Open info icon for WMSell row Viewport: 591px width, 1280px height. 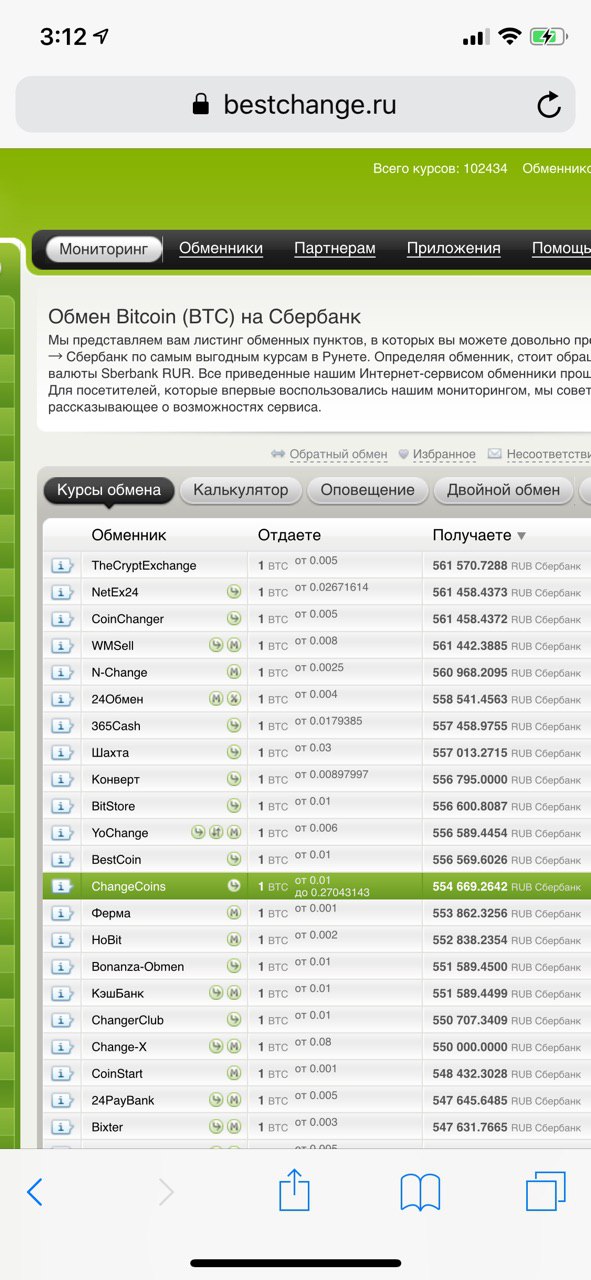pyautogui.click(x=63, y=646)
